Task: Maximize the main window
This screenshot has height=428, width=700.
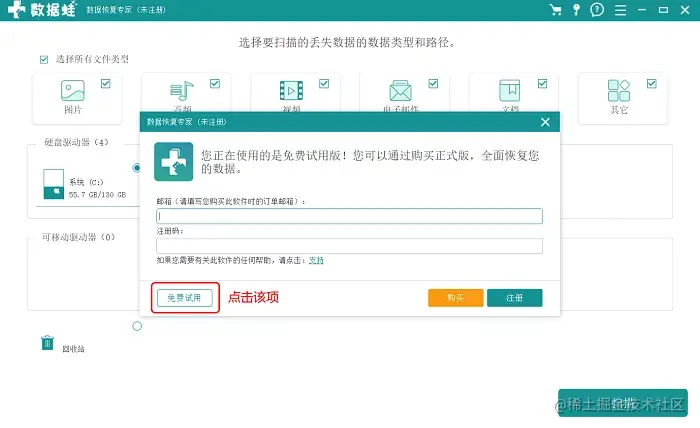Action: (663, 10)
